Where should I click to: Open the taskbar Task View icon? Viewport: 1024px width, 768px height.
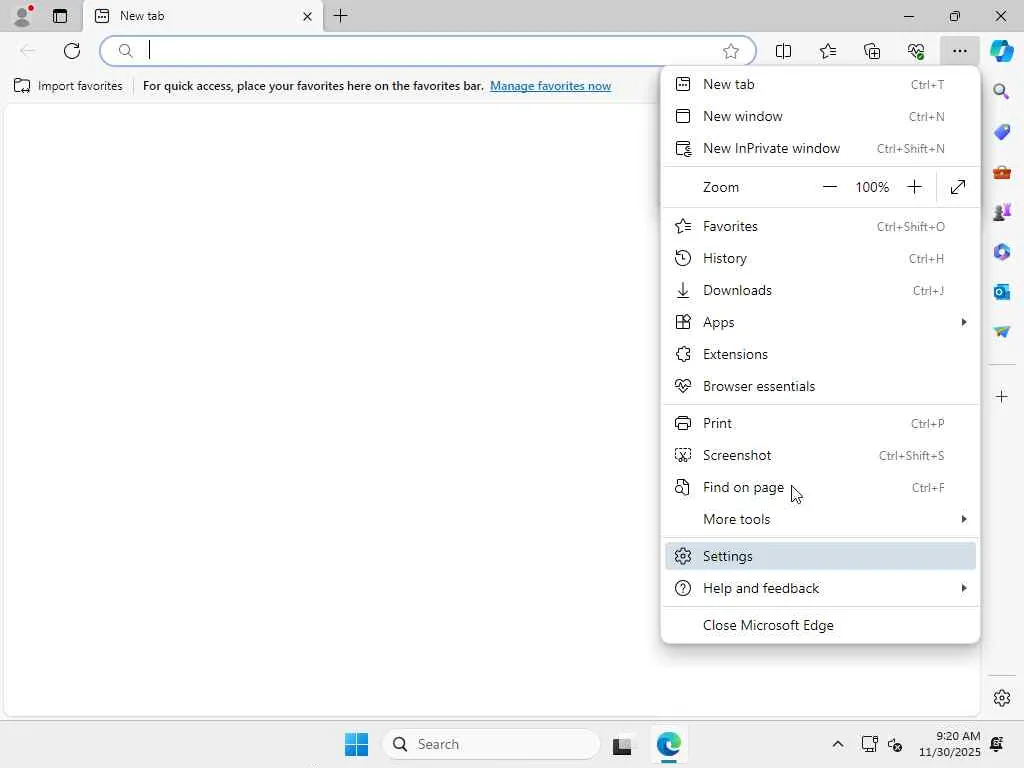[622, 744]
